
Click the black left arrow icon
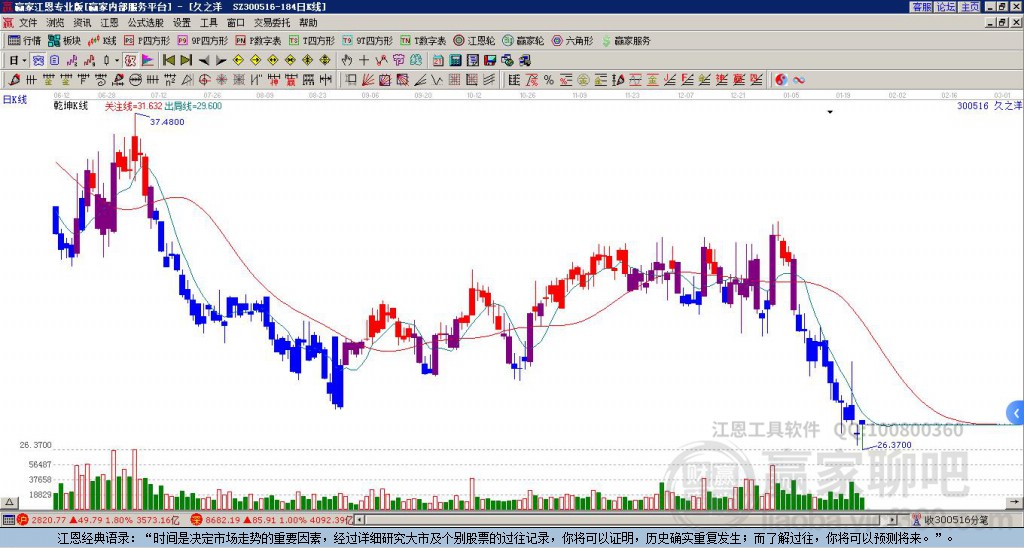(x=204, y=61)
